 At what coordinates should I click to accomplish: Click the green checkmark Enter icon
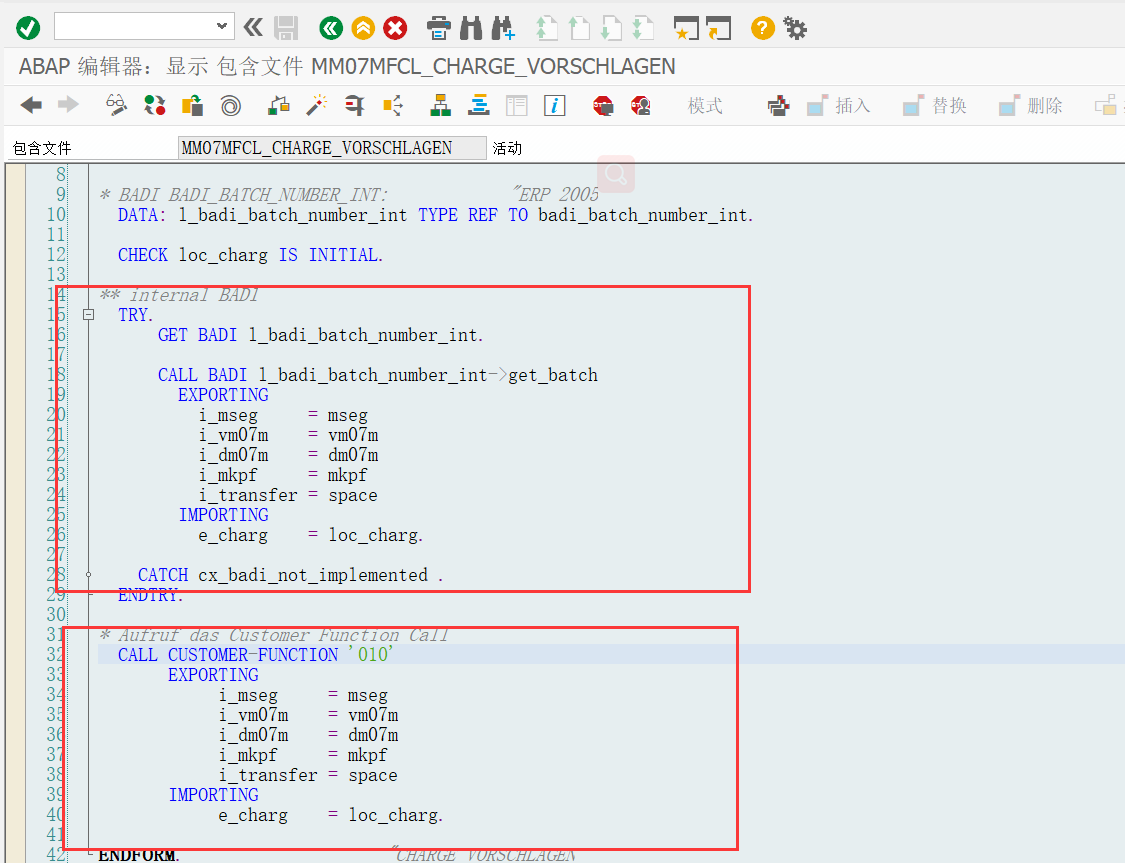28,28
